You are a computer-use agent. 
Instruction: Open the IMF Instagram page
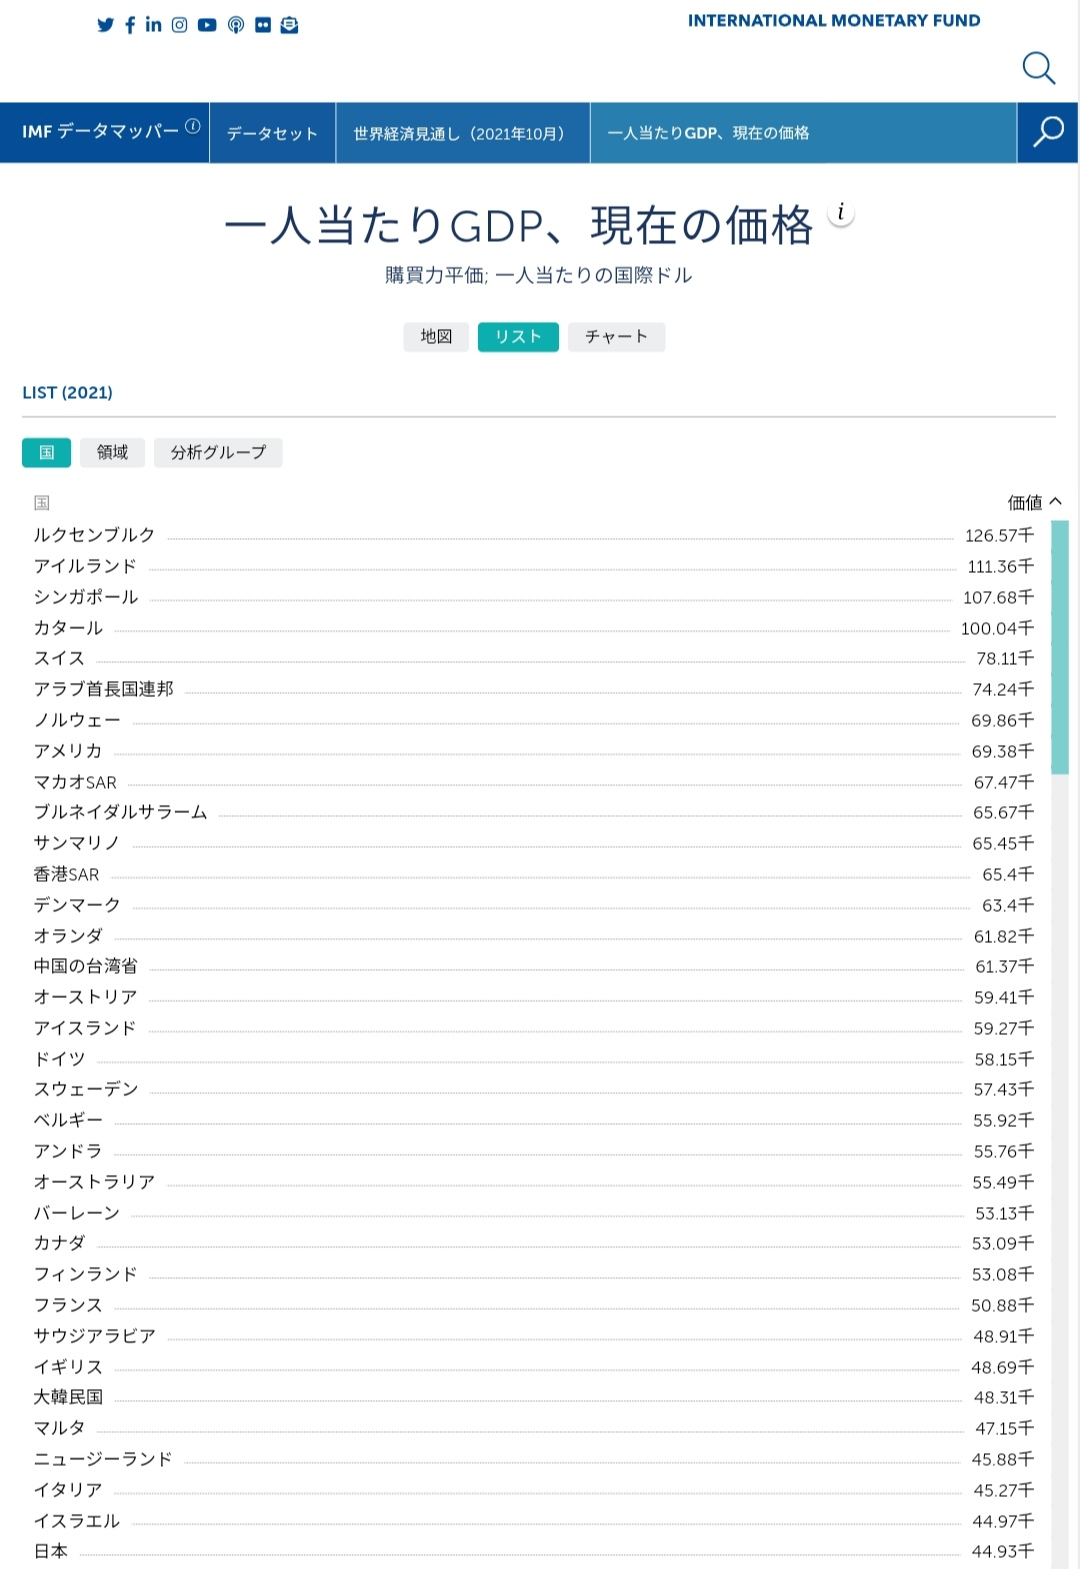tap(180, 25)
